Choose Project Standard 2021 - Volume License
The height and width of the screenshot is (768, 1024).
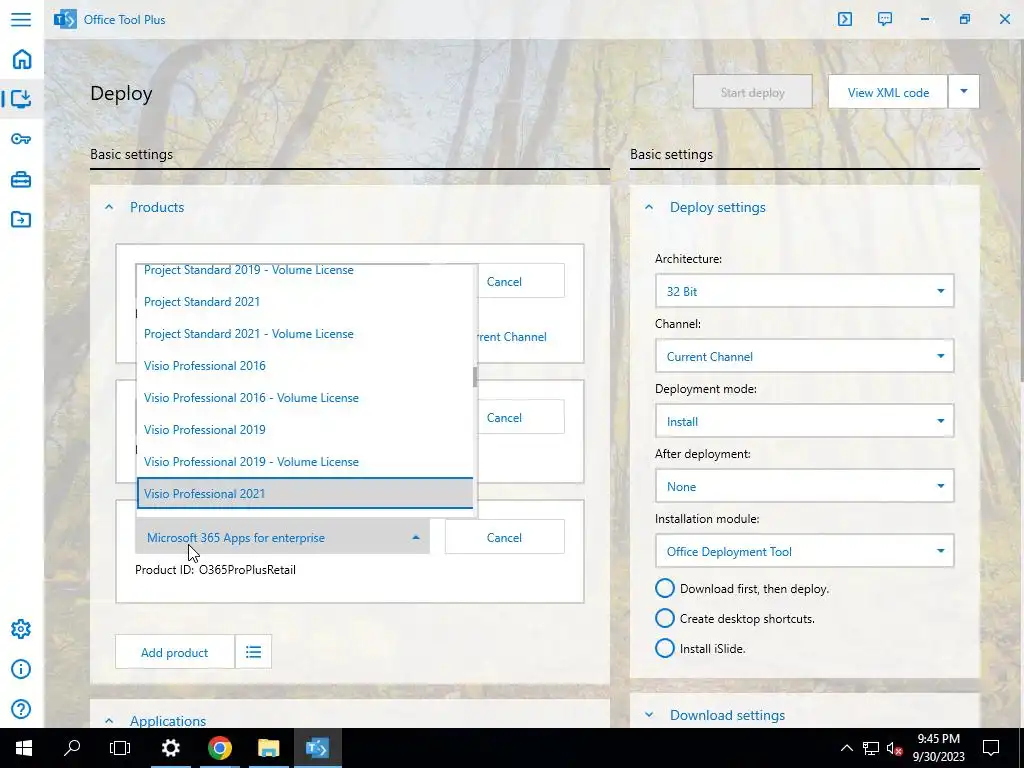click(x=304, y=334)
